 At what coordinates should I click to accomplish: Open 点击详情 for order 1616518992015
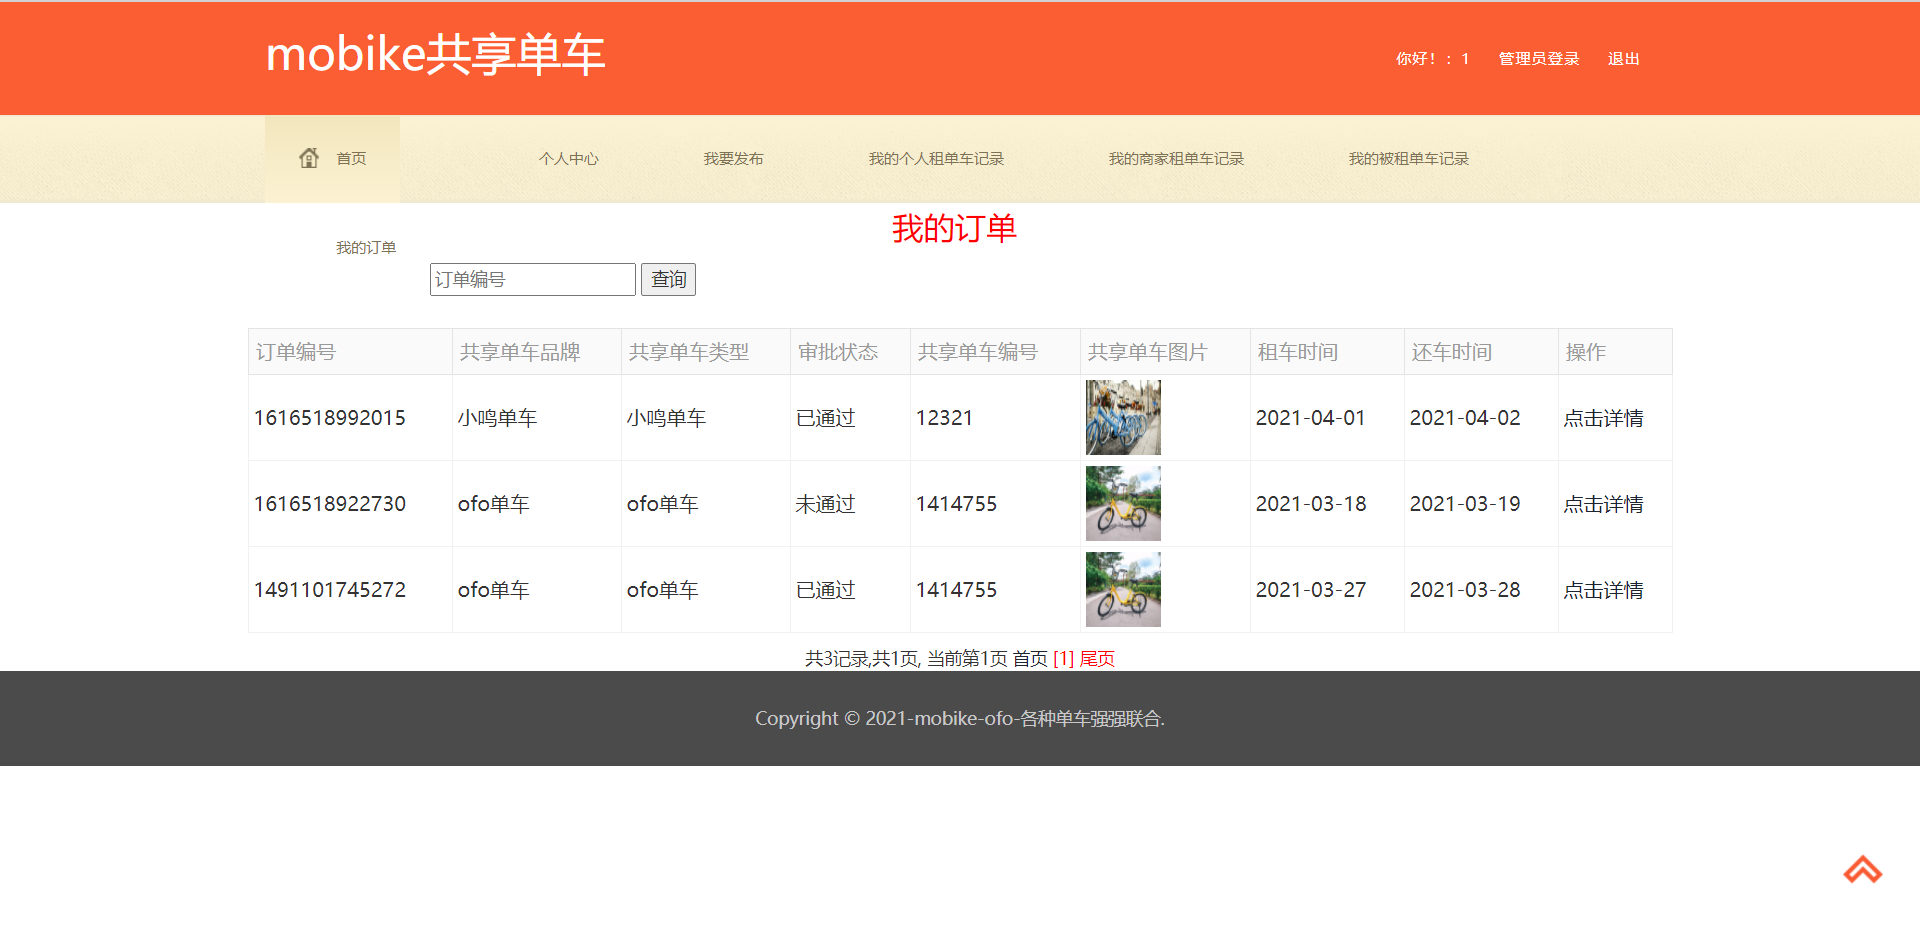point(1603,418)
